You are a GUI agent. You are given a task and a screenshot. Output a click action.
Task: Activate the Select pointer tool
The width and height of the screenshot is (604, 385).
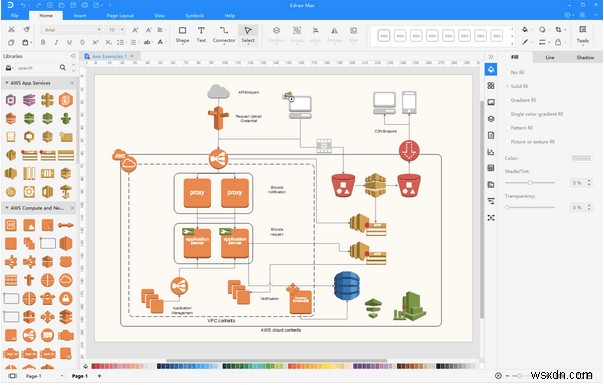(248, 34)
